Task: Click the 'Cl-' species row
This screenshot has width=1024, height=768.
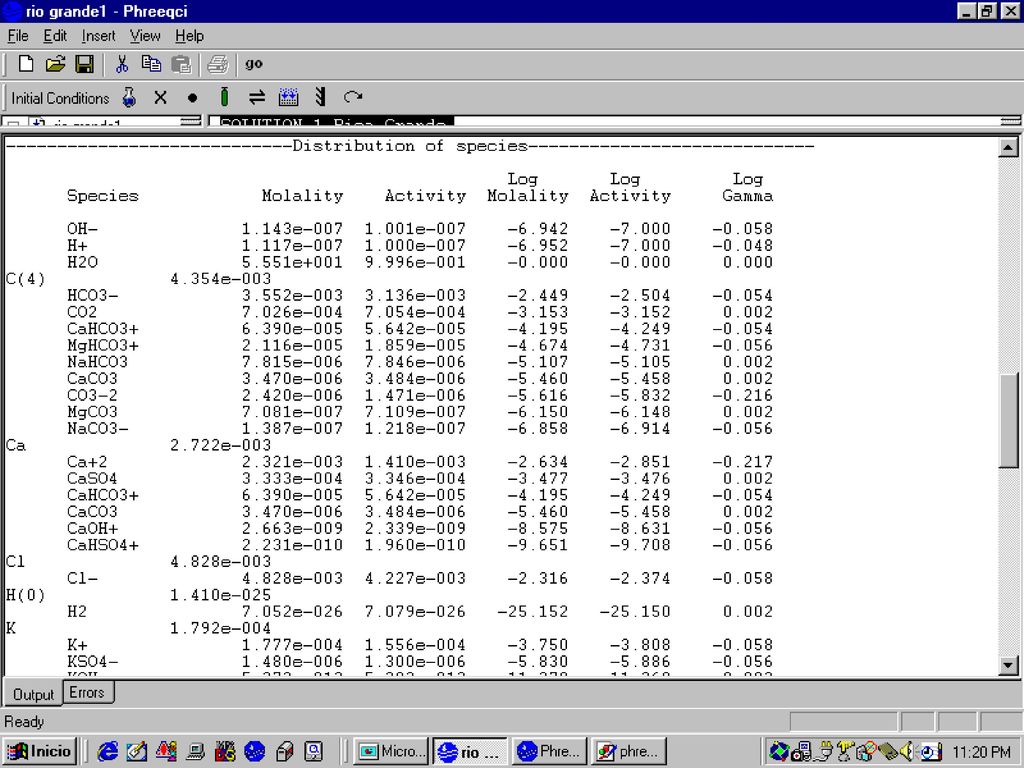Action: point(419,579)
